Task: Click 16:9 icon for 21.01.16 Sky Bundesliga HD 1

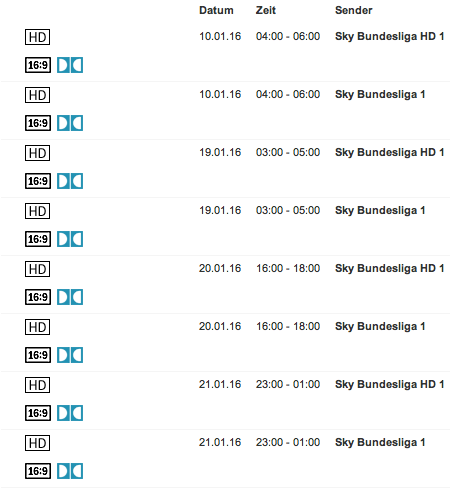Action: coord(38,413)
